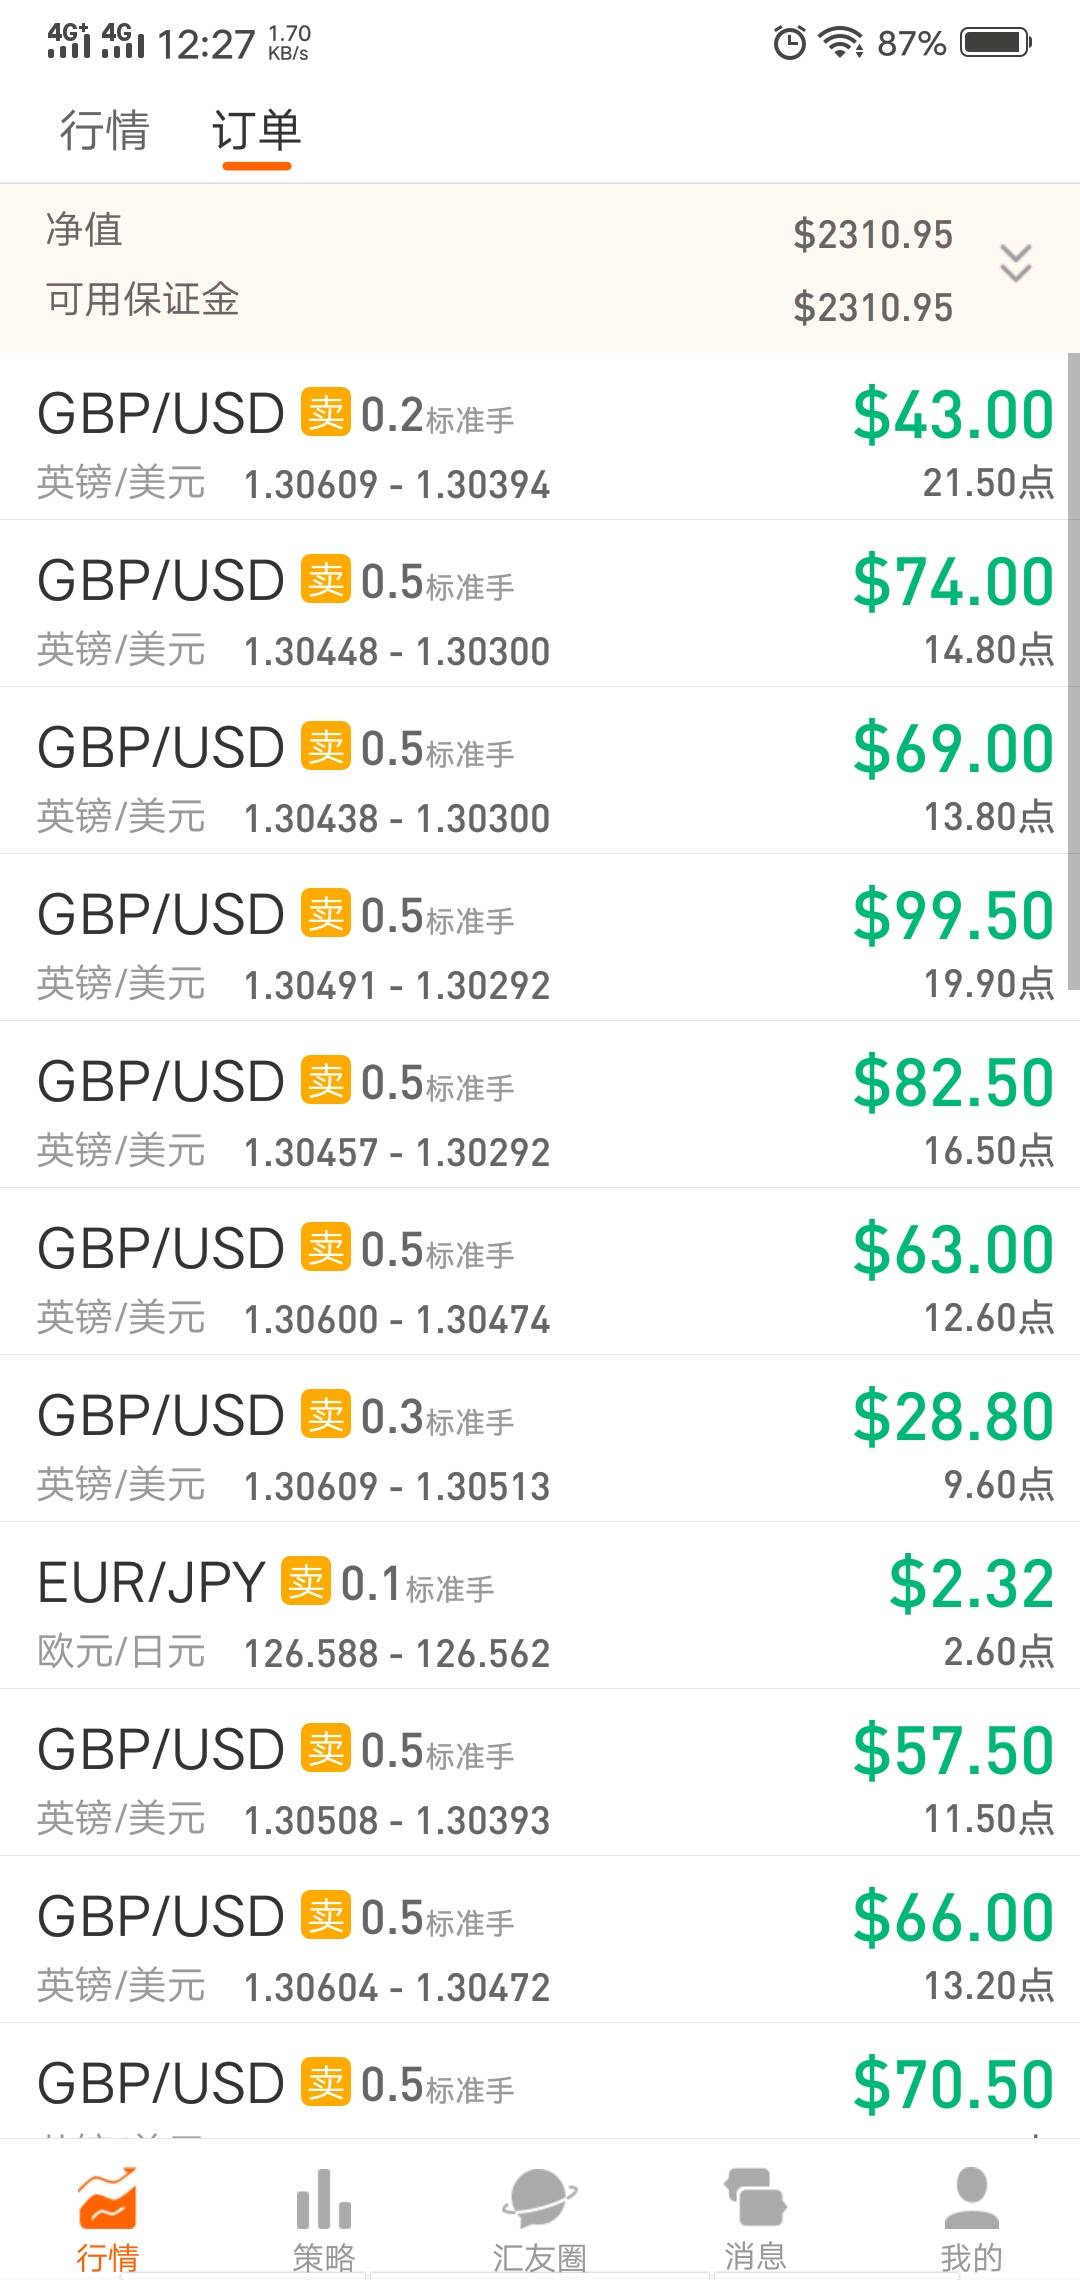1080x2280 pixels.
Task: Open the GBP/USD order with $57.50 profit
Action: click(540, 1773)
